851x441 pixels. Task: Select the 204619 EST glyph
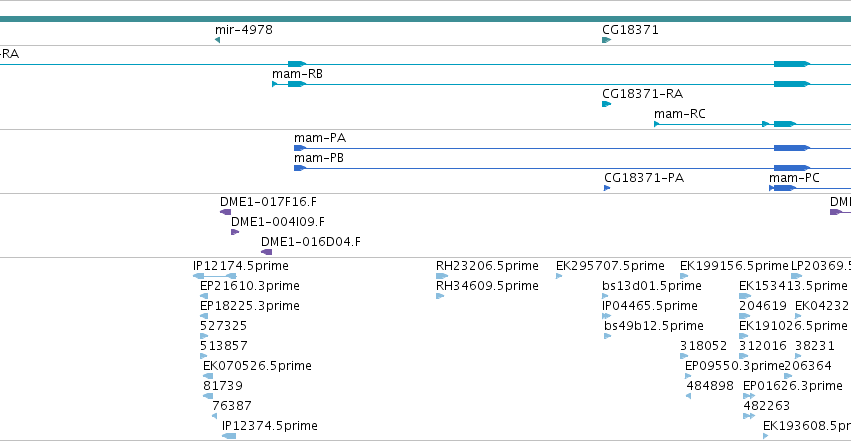pos(745,316)
